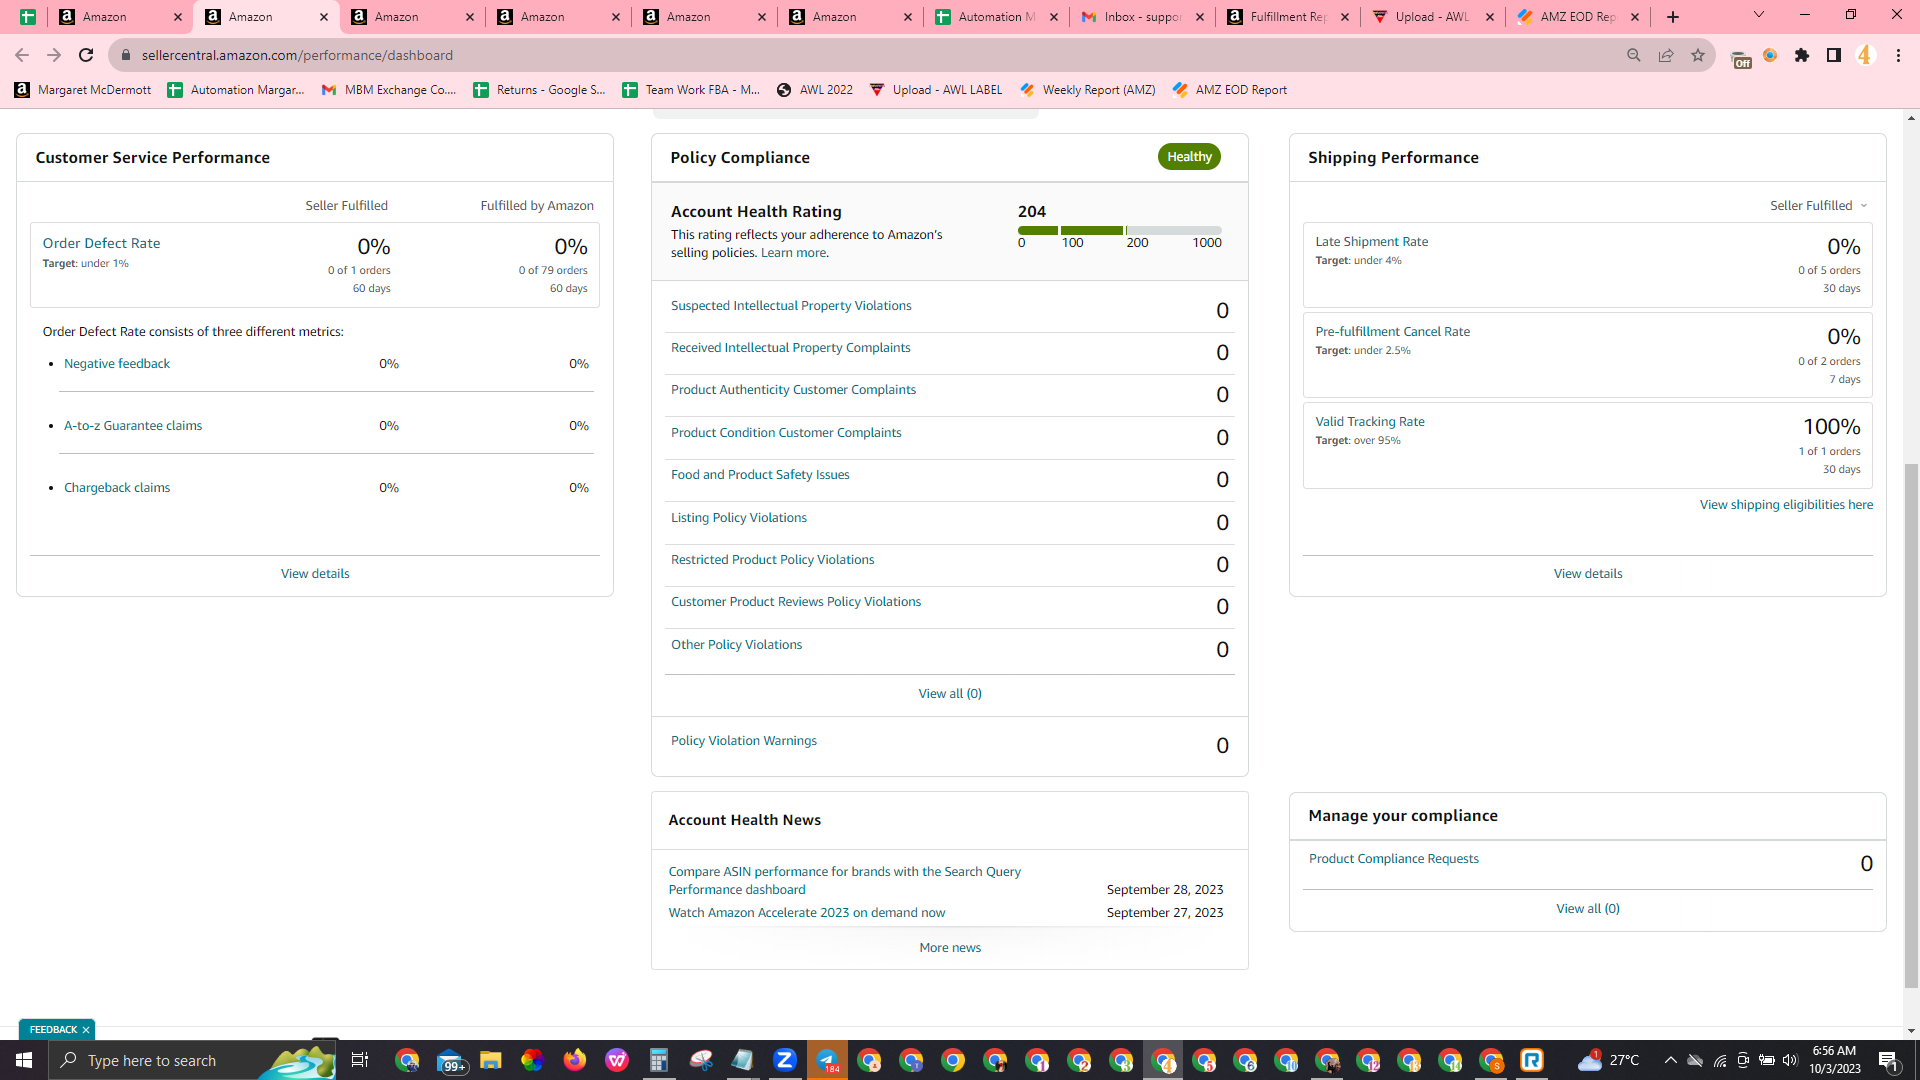This screenshot has width=1920, height=1080.
Task: Bookmark this page with star icon
Action: tap(1698, 55)
